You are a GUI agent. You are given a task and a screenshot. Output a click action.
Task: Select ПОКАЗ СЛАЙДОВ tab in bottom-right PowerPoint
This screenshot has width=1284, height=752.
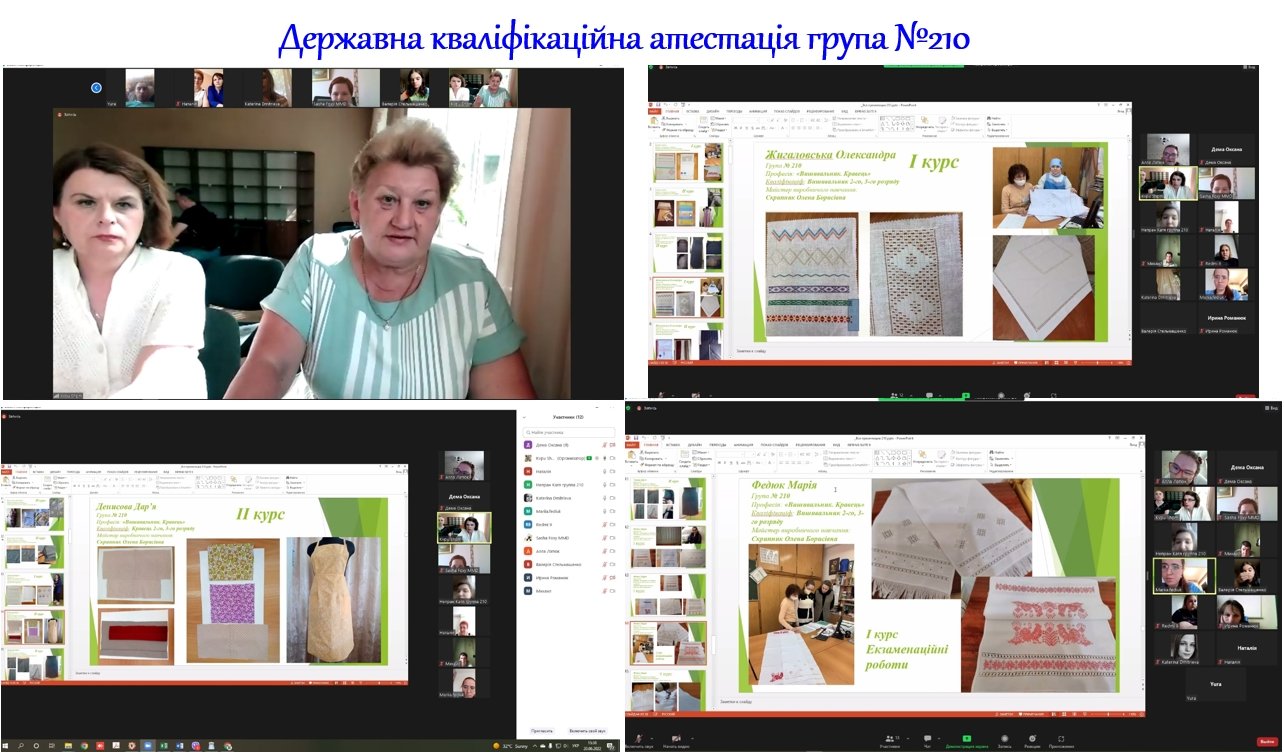pyautogui.click(x=774, y=445)
